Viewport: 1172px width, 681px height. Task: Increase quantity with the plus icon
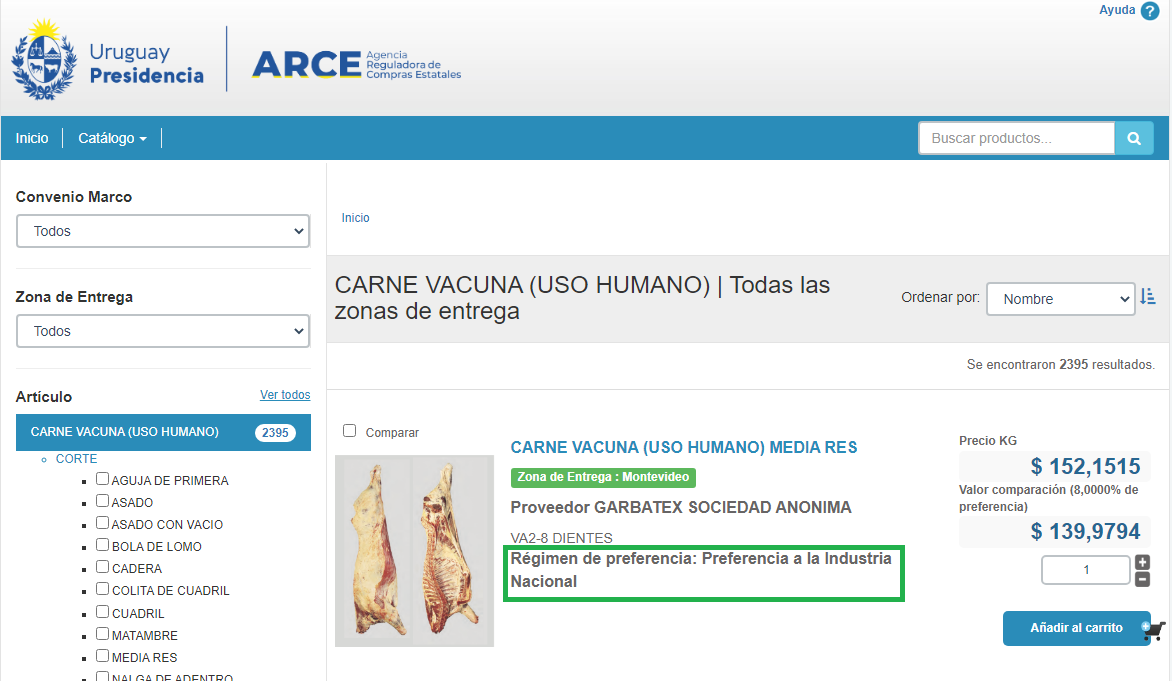tap(1143, 562)
